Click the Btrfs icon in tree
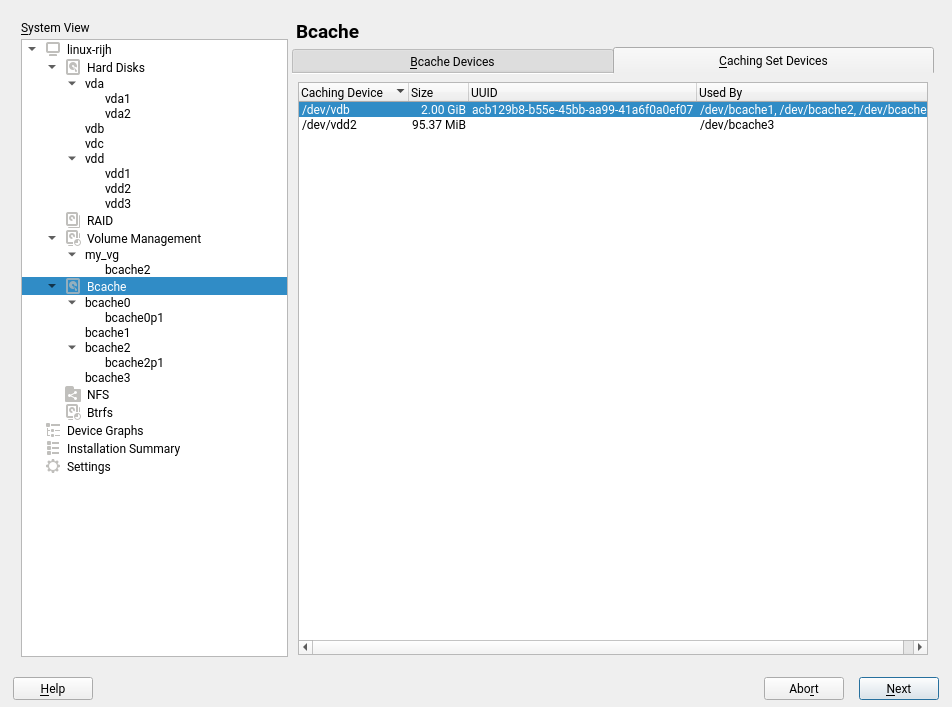952x707 pixels. (x=73, y=413)
